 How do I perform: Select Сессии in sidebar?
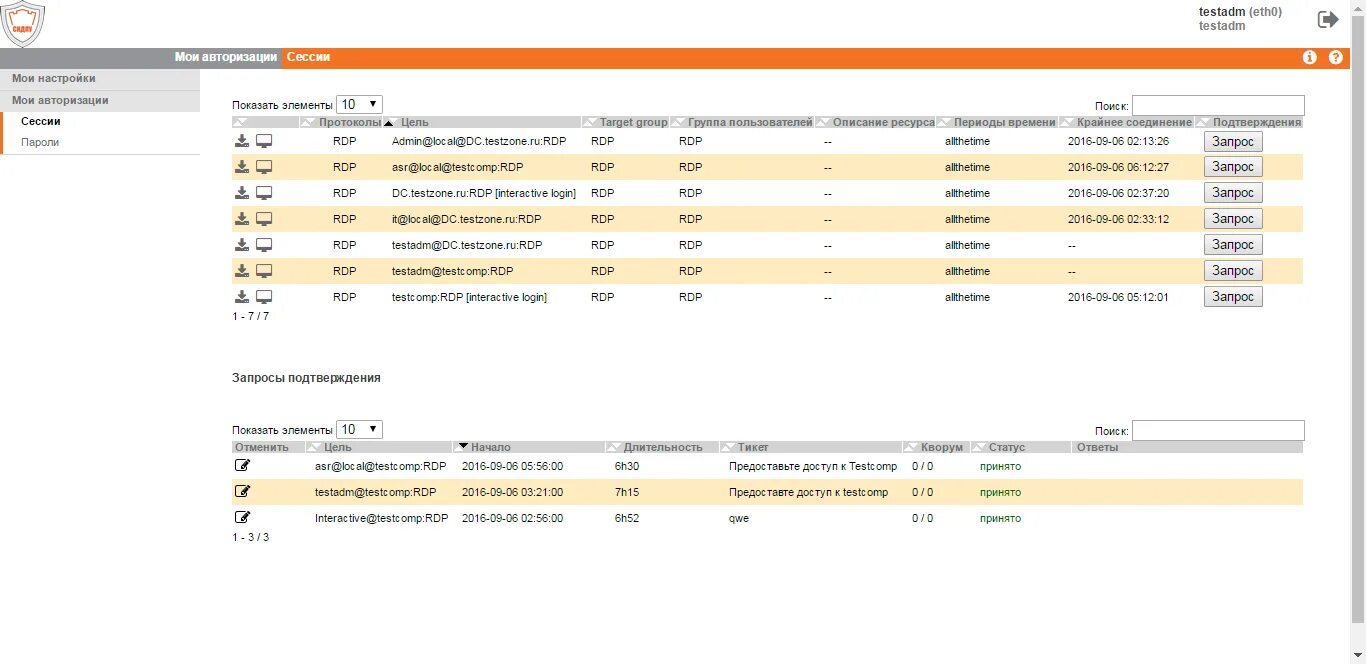41,121
